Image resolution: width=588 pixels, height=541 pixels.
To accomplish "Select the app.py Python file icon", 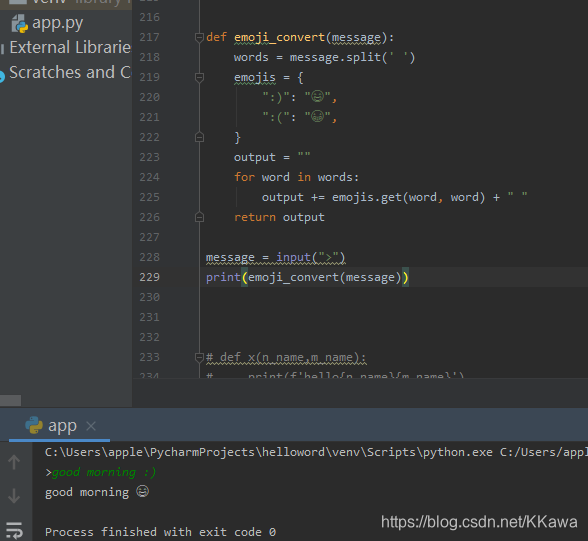I will tap(20, 24).
